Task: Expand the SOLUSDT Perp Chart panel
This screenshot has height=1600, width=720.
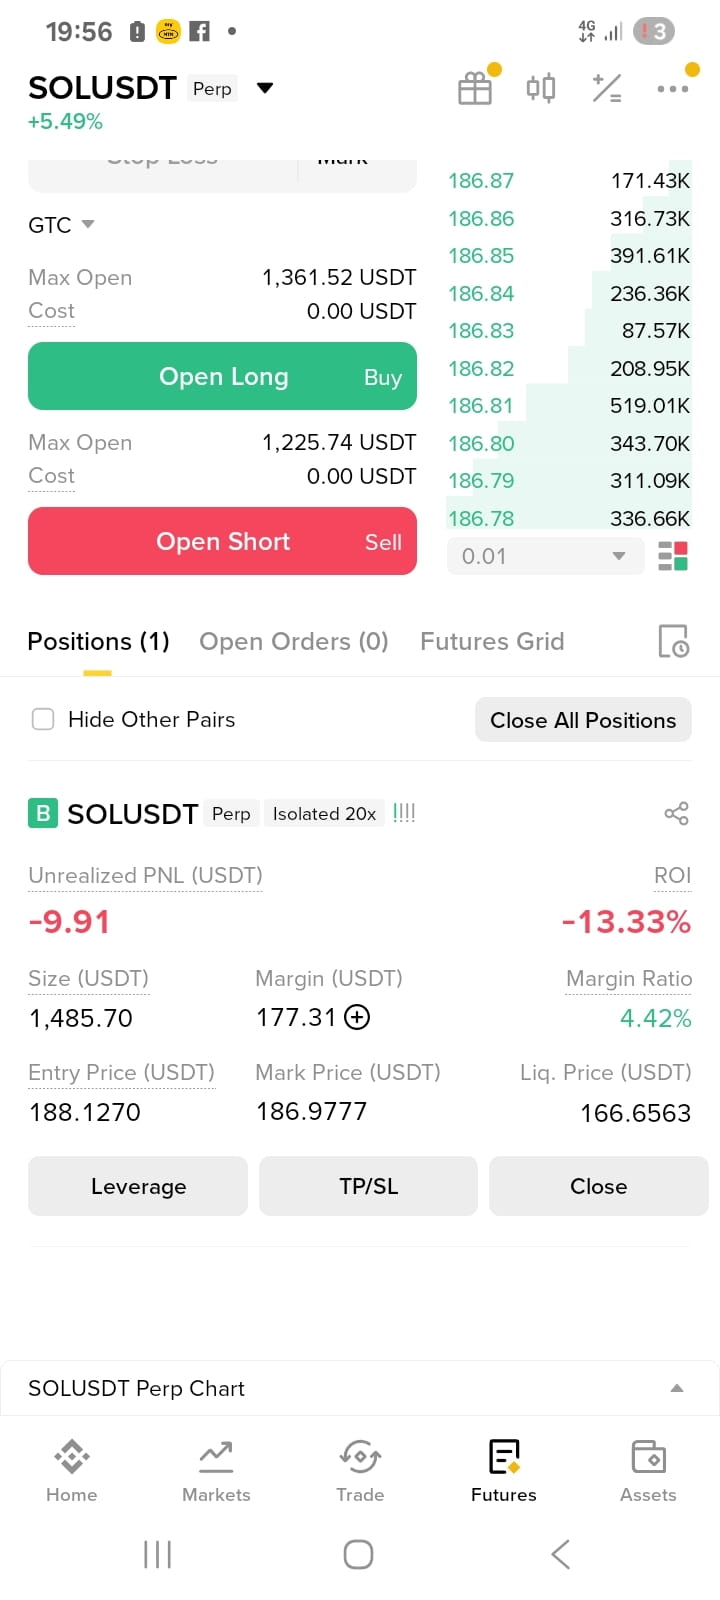Action: (x=360, y=1388)
